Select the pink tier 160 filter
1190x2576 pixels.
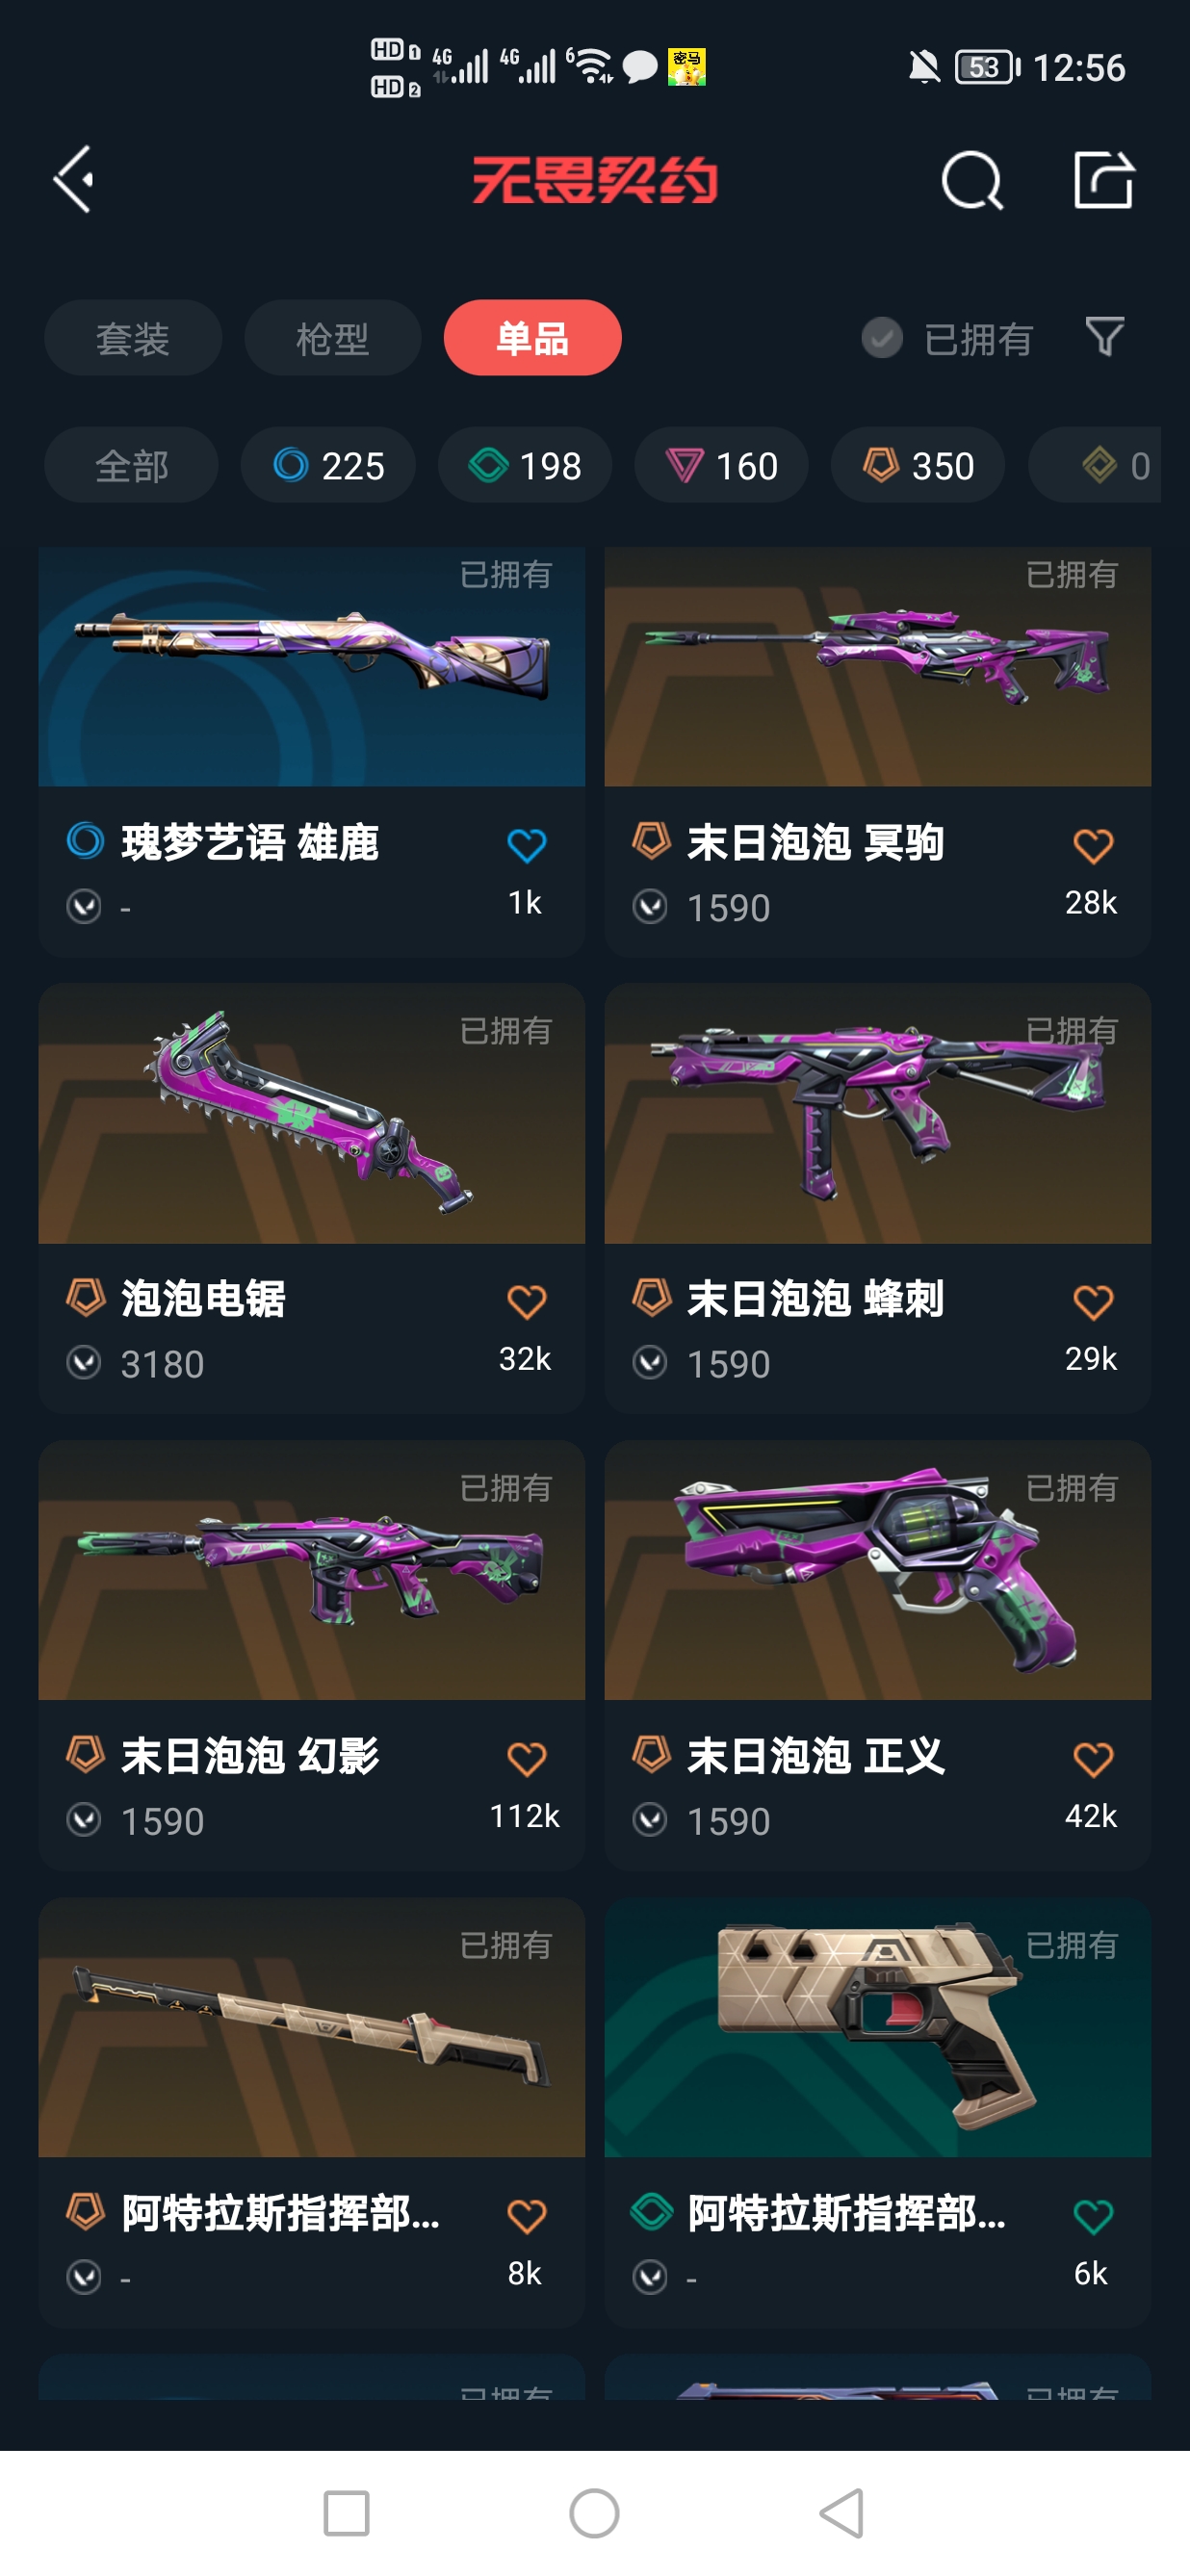point(721,465)
